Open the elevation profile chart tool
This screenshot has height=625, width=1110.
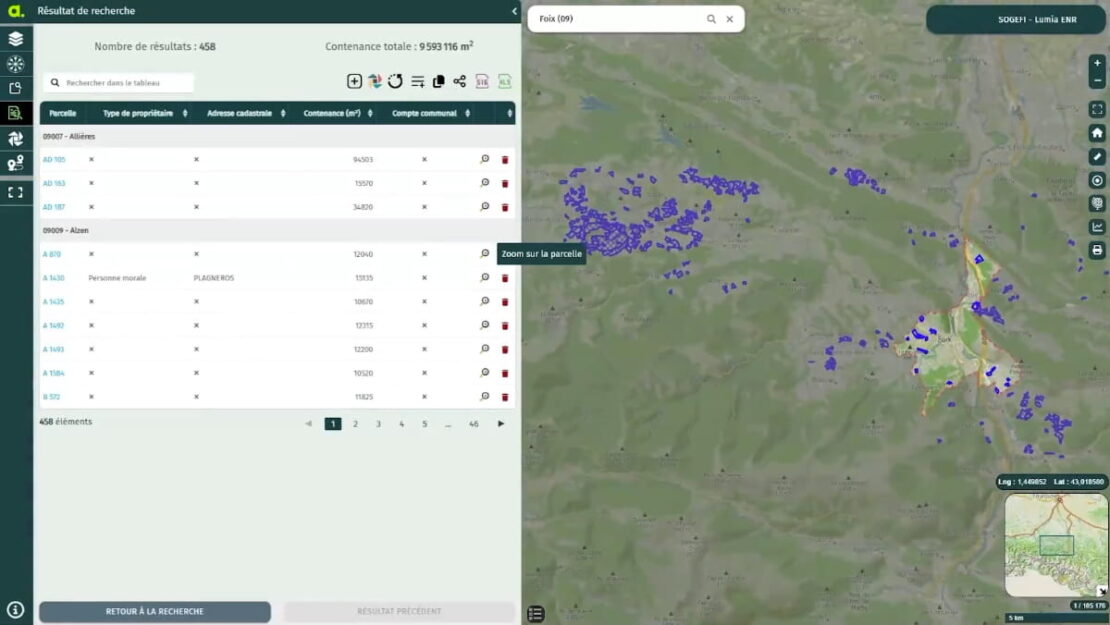pos(1097,227)
